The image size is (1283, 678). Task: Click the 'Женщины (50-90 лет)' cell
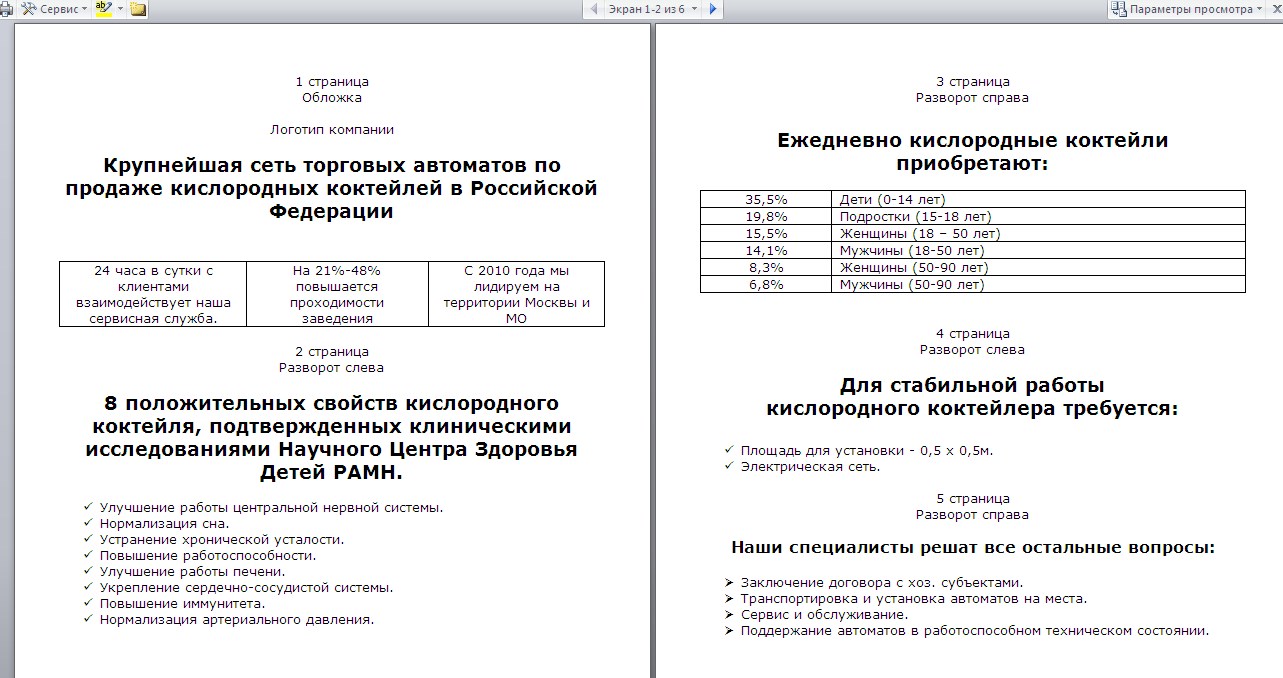(1038, 267)
